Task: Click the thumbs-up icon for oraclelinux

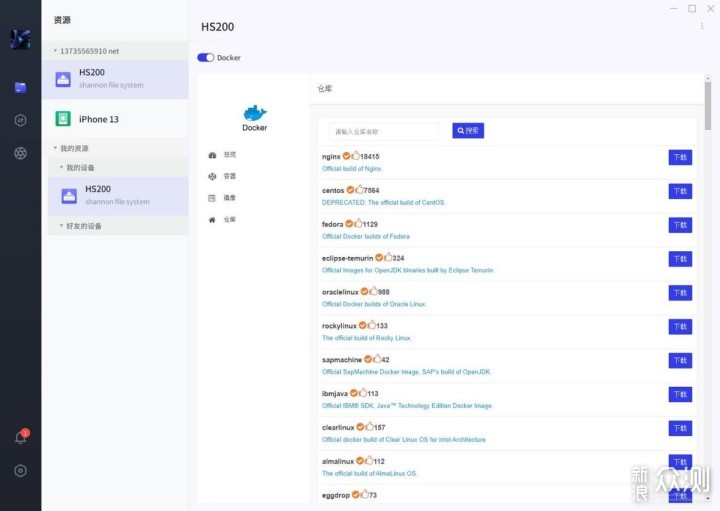Action: [x=373, y=291]
